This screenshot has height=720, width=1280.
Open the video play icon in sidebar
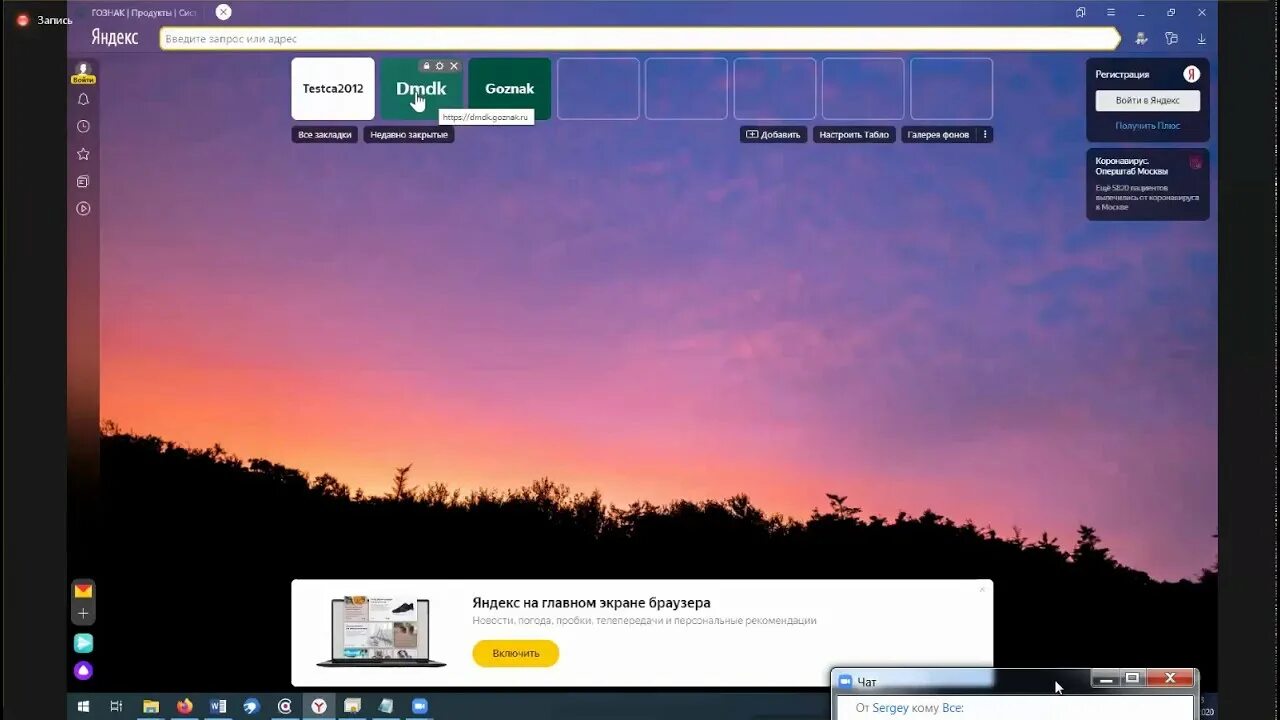click(x=83, y=208)
